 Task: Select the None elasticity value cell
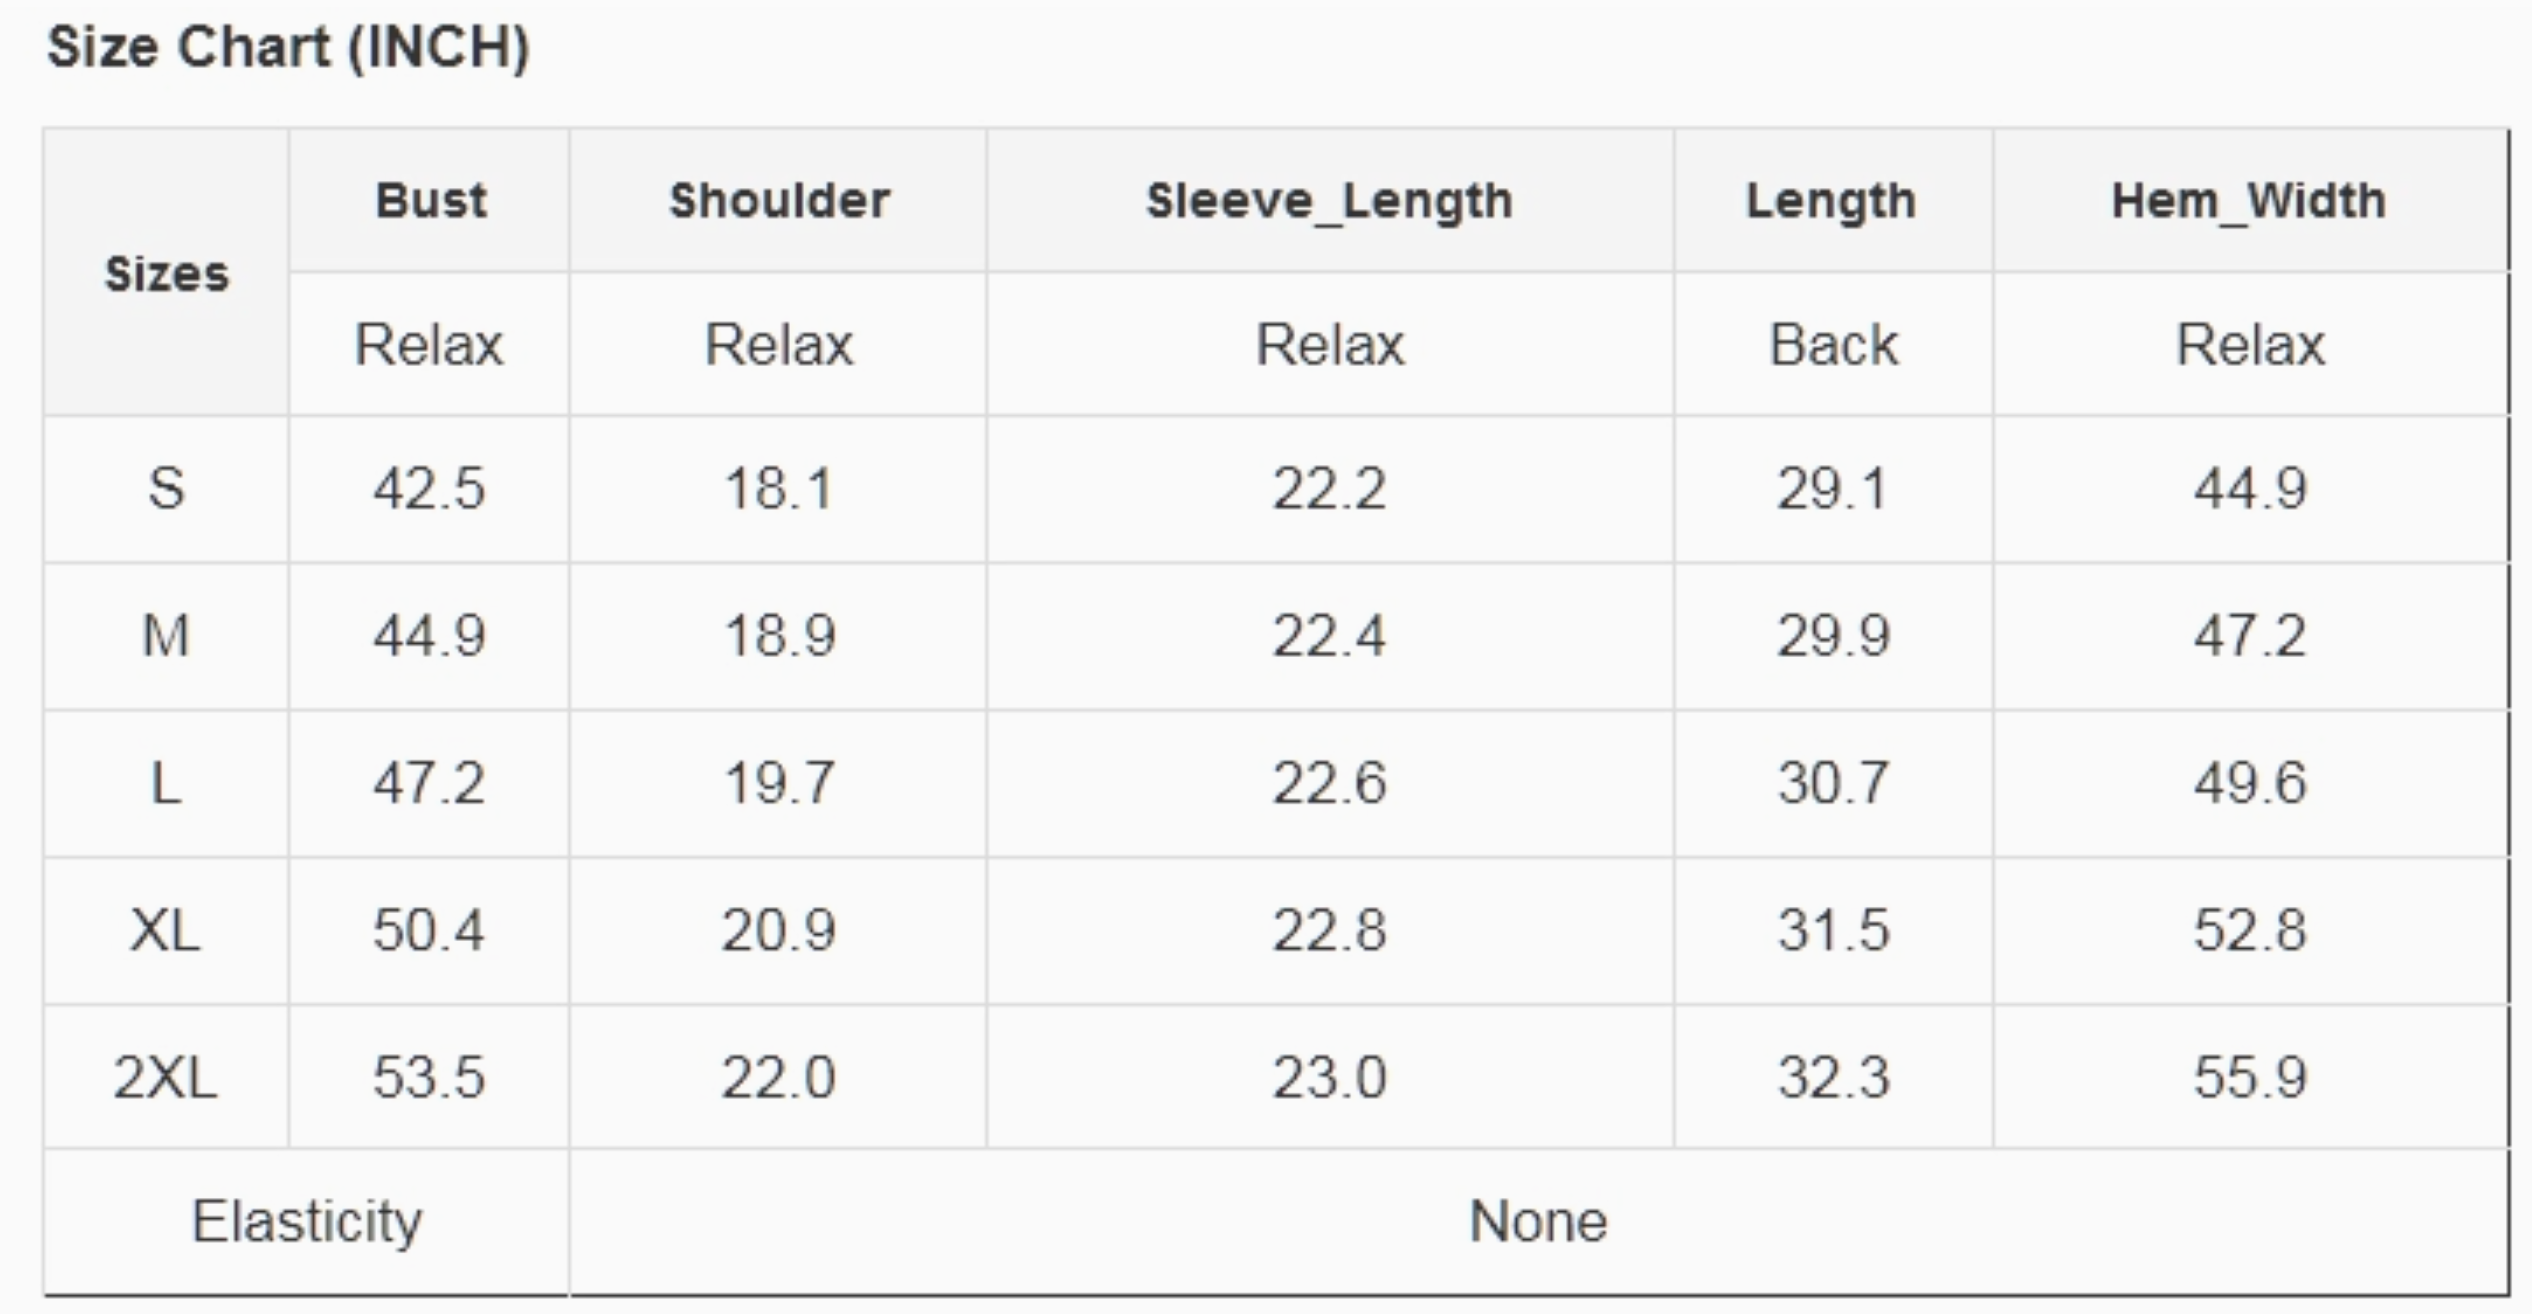pyautogui.click(x=1538, y=1222)
